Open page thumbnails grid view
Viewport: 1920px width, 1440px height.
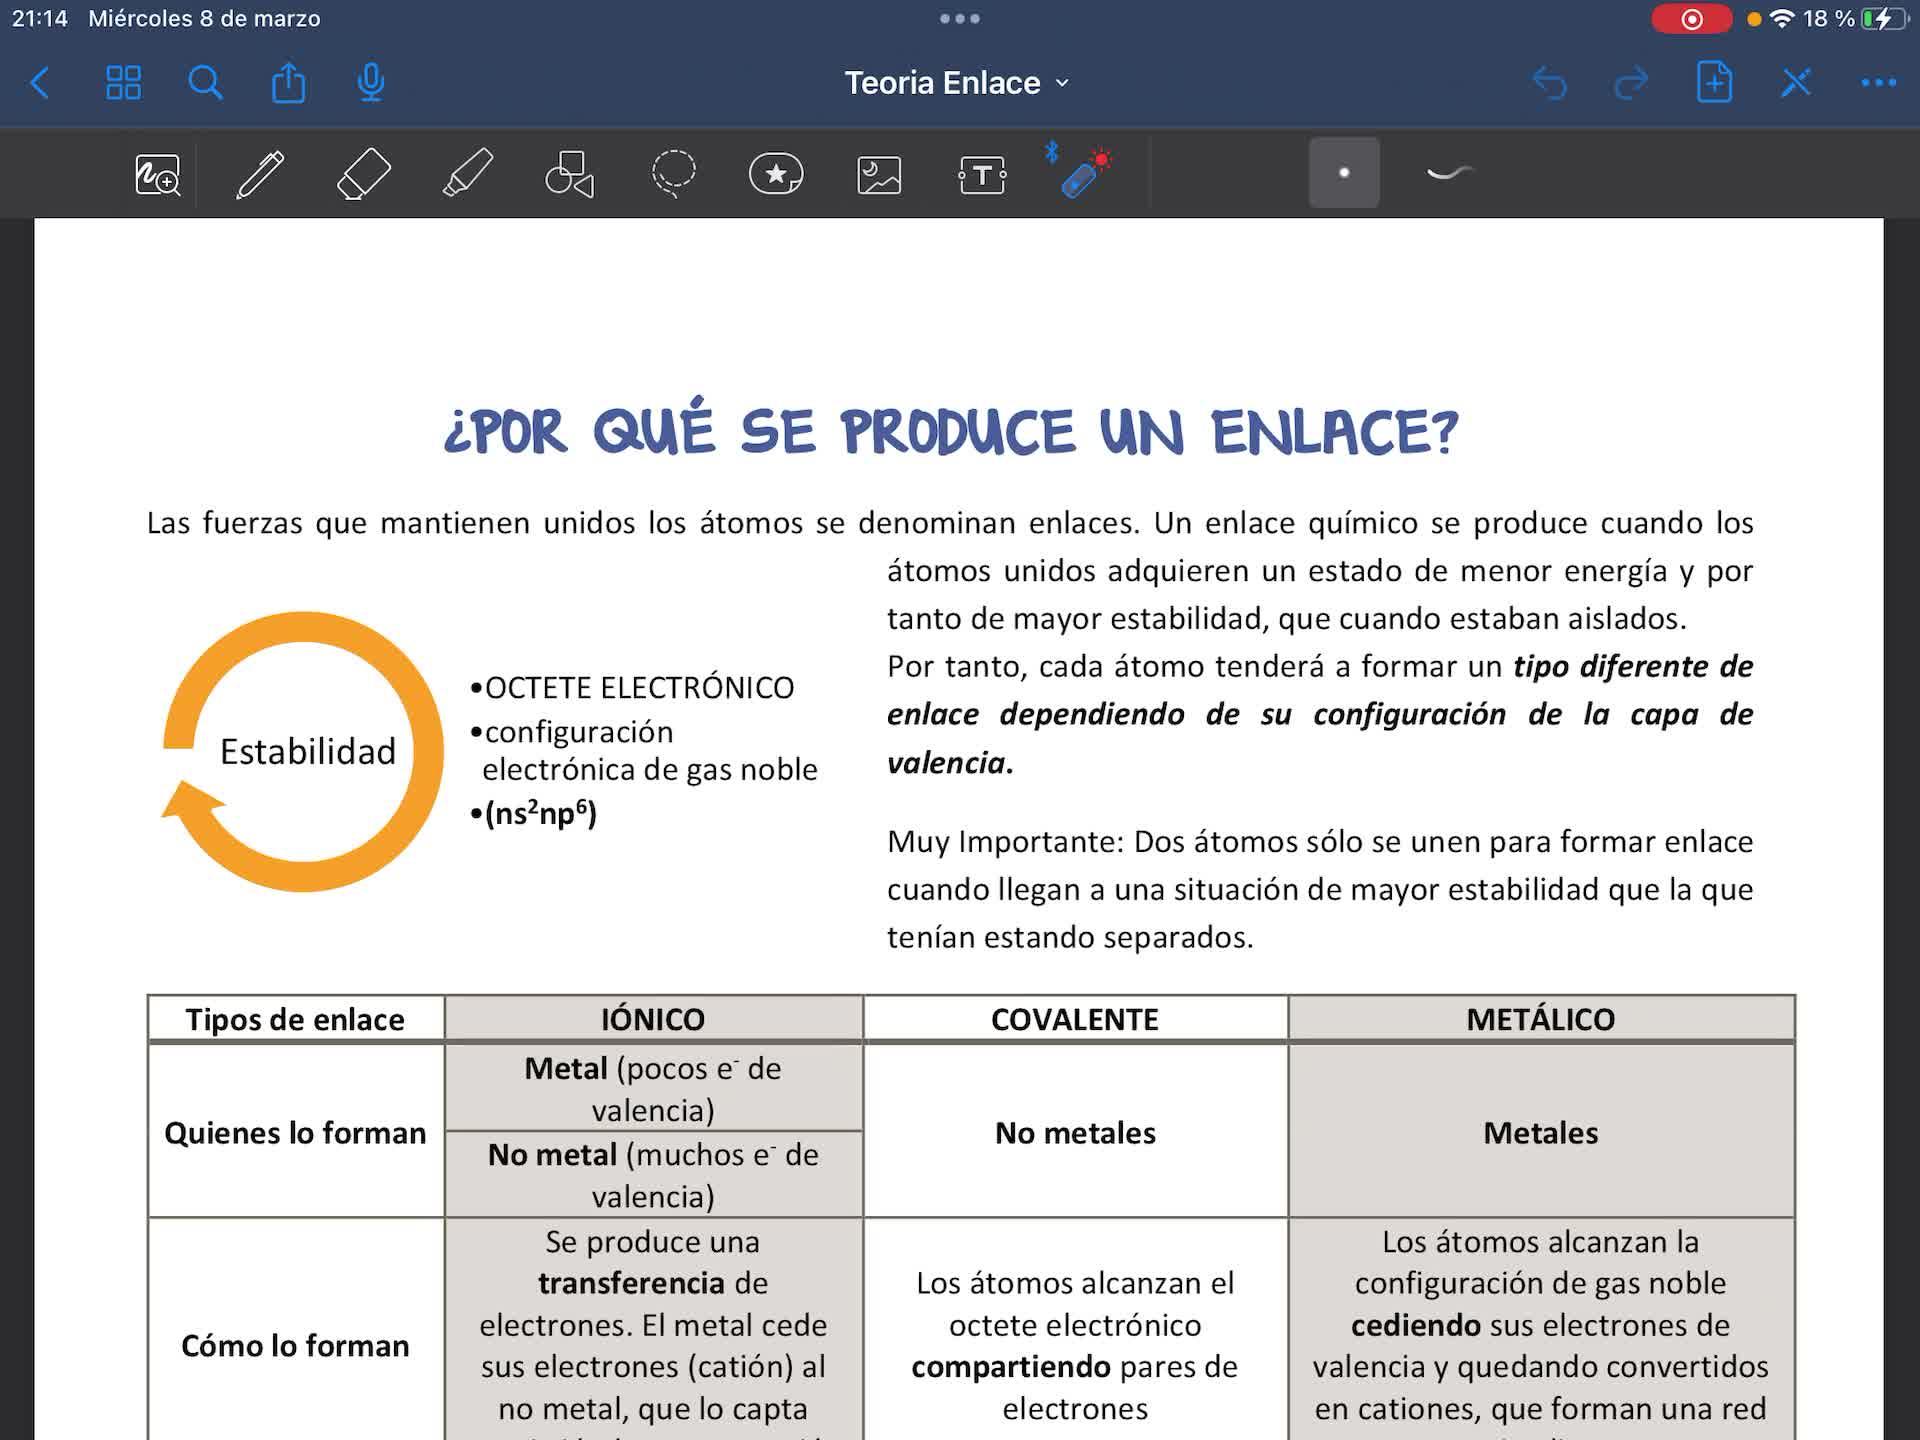[x=123, y=82]
